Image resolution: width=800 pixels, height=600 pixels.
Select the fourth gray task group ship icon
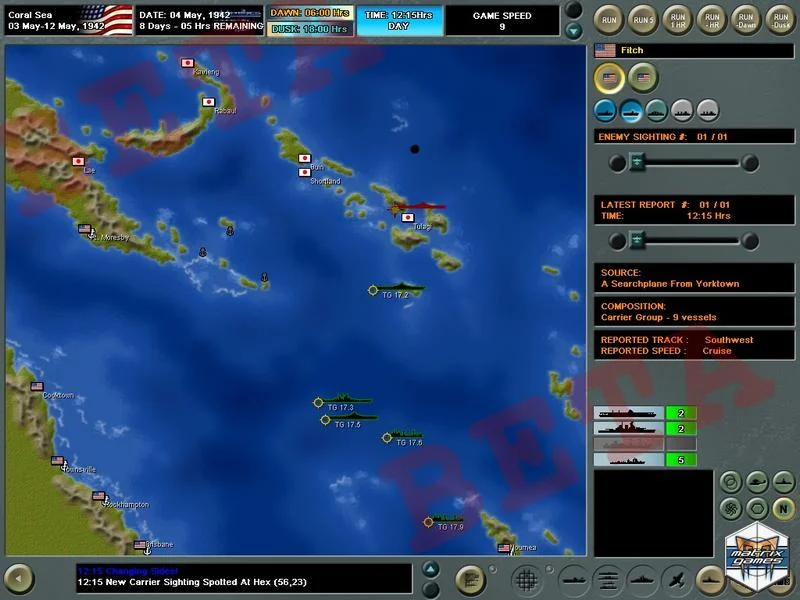pyautogui.click(x=682, y=109)
